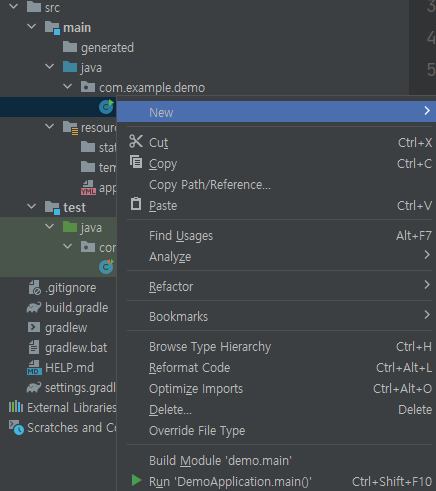Viewport: 436px width, 491px height.
Task: Collapse the java folder under main
Action: click(49, 66)
